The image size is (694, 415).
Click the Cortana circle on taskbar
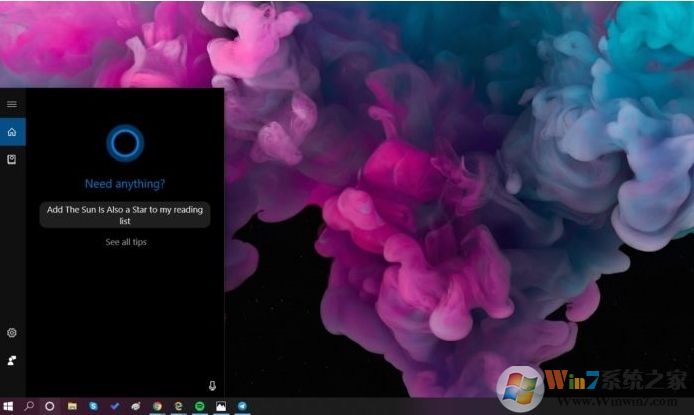click(50, 406)
